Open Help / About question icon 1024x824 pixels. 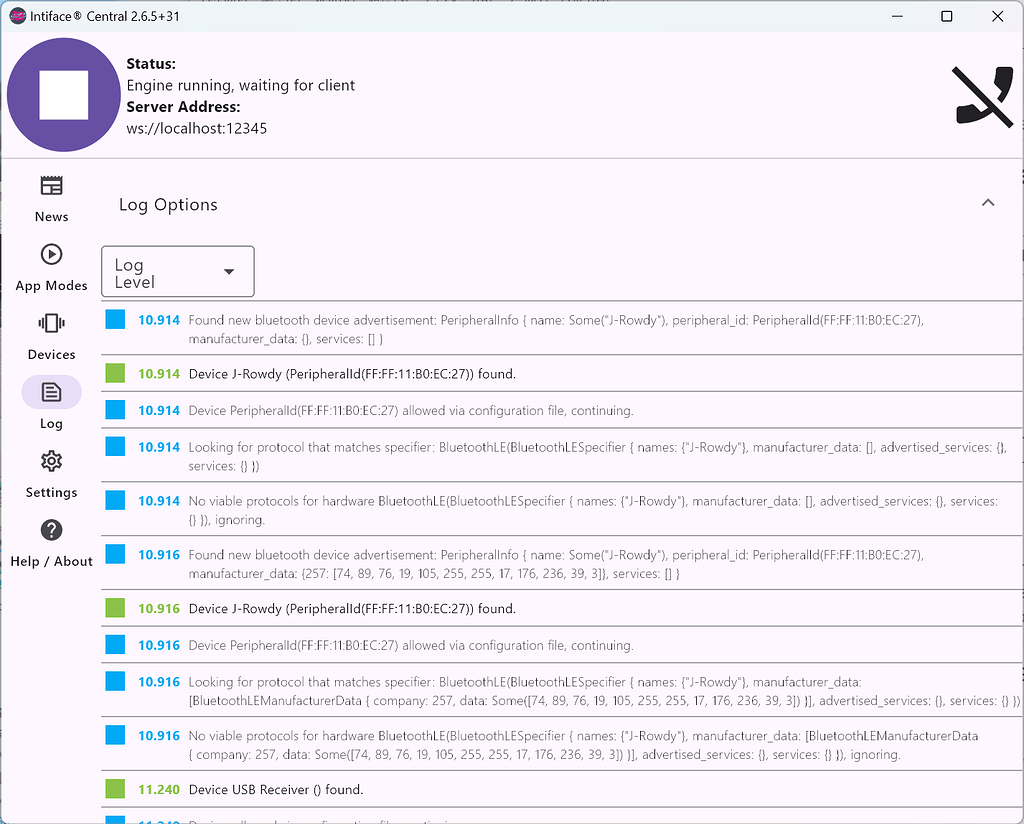click(51, 530)
